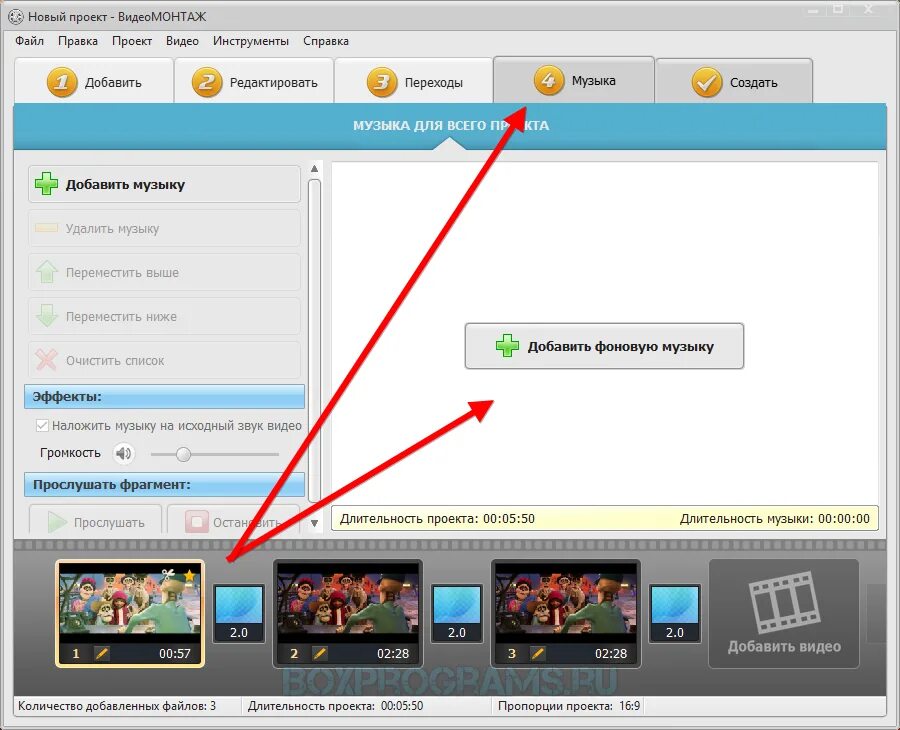Click the Переместить ниже button
The height and width of the screenshot is (730, 900).
(164, 316)
